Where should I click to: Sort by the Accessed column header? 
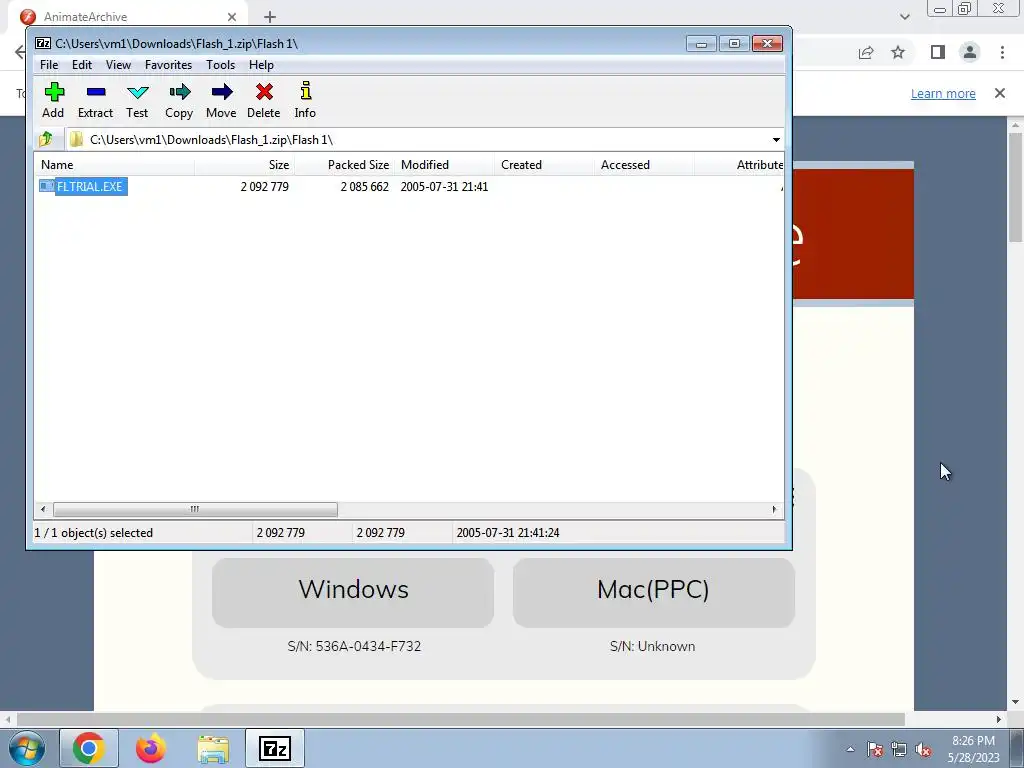pos(644,165)
